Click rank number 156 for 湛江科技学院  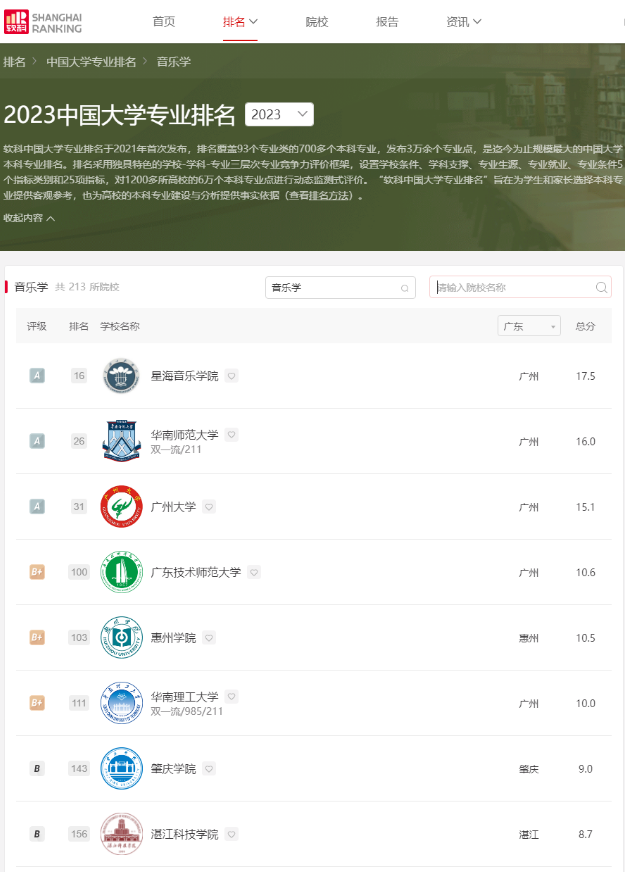pyautogui.click(x=79, y=834)
